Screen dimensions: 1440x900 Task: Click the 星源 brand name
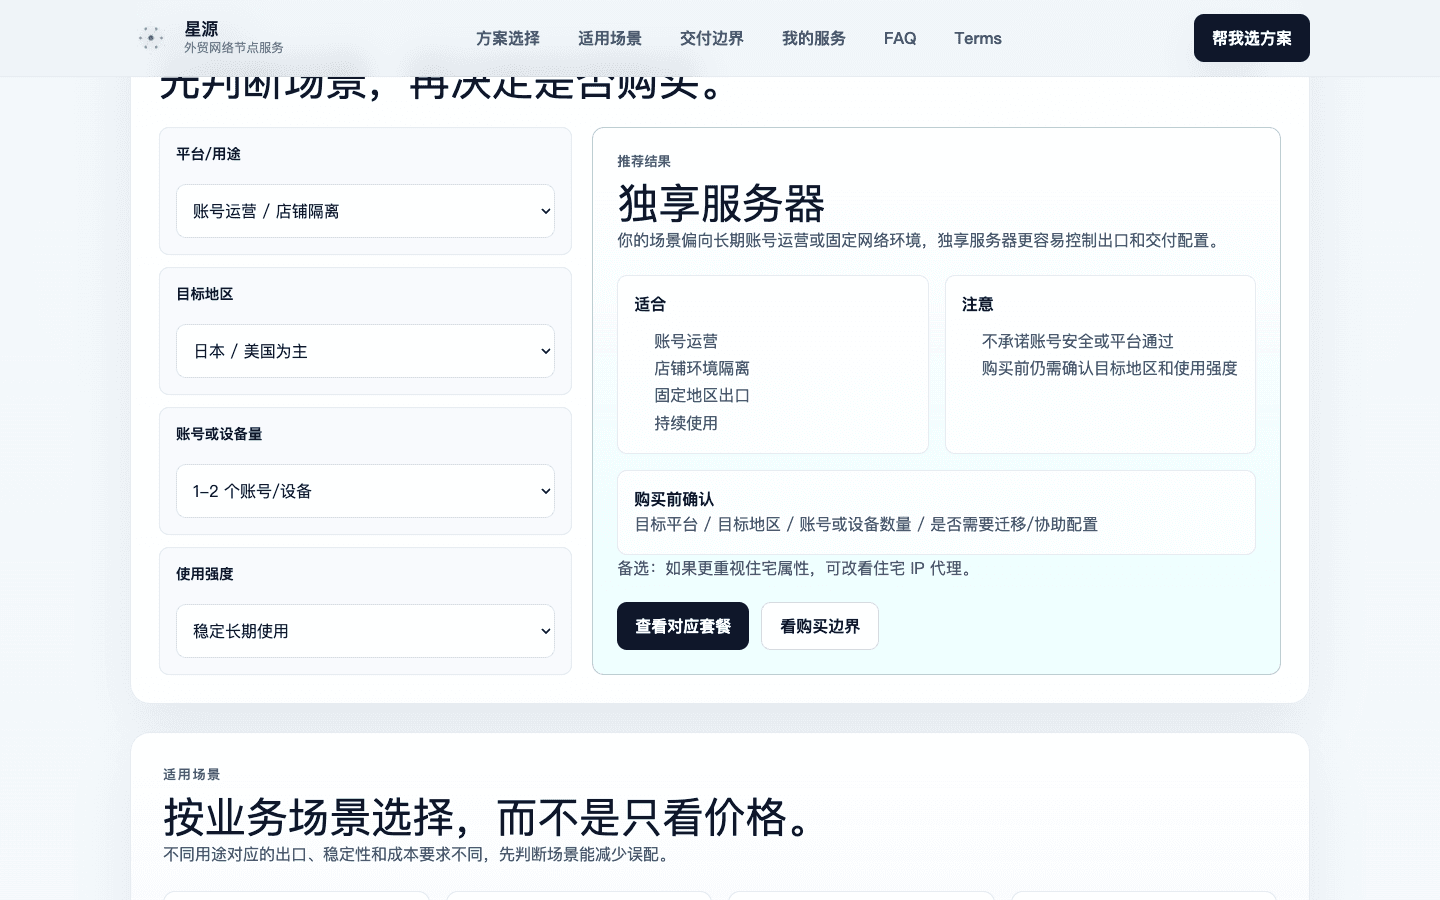pos(201,29)
